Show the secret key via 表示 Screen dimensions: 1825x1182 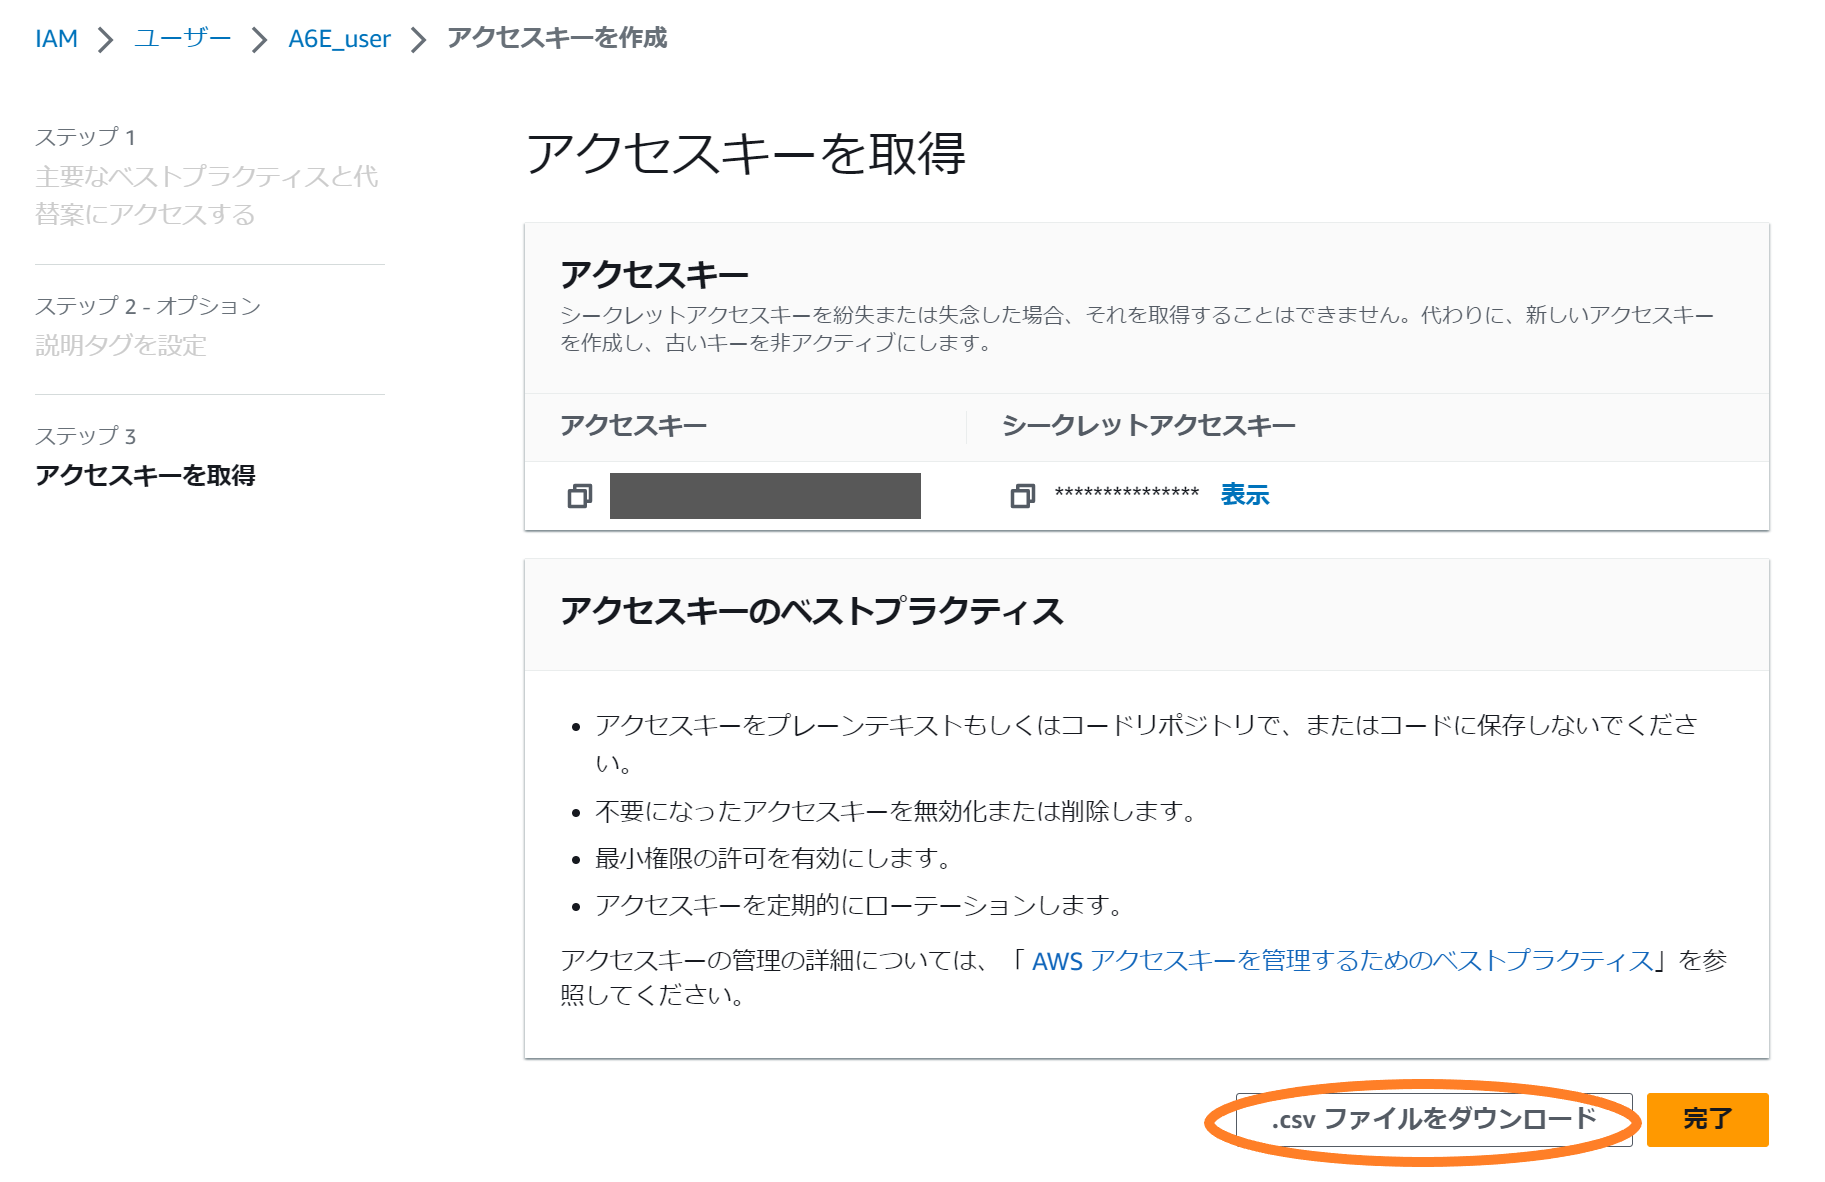coord(1244,495)
